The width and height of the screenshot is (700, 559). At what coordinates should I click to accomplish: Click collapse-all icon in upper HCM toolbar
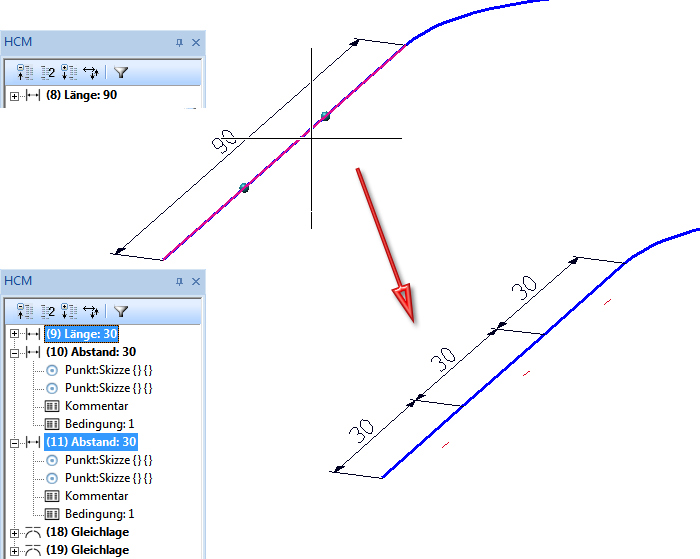pyautogui.click(x=25, y=72)
